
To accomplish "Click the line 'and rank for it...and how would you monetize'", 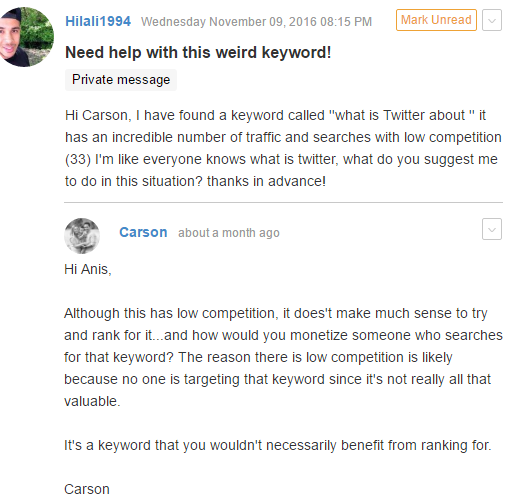I will (x=283, y=335).
